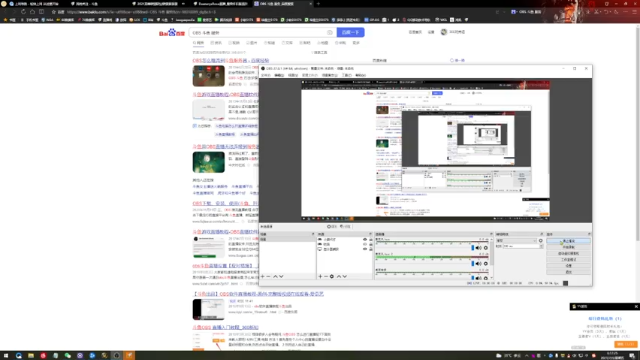Image resolution: width=640 pixels, height=360 pixels.
Task: Open source properties gear in Sources panel
Action: [332, 277]
